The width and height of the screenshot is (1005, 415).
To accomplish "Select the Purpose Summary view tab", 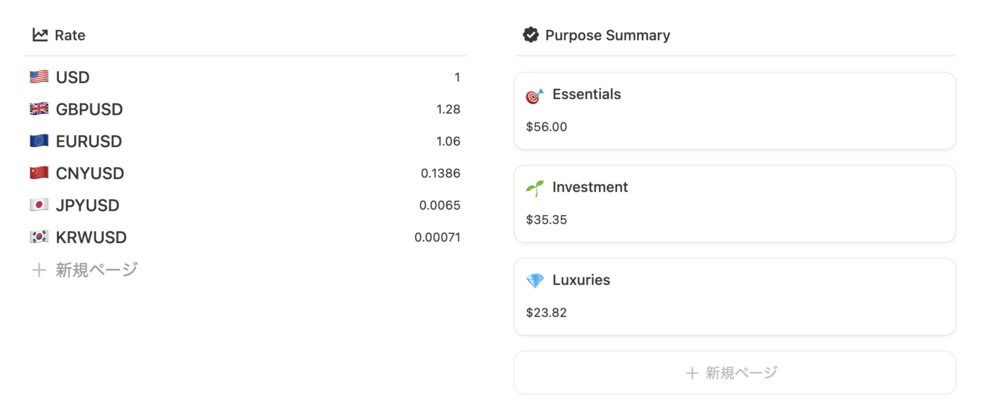I will [607, 35].
